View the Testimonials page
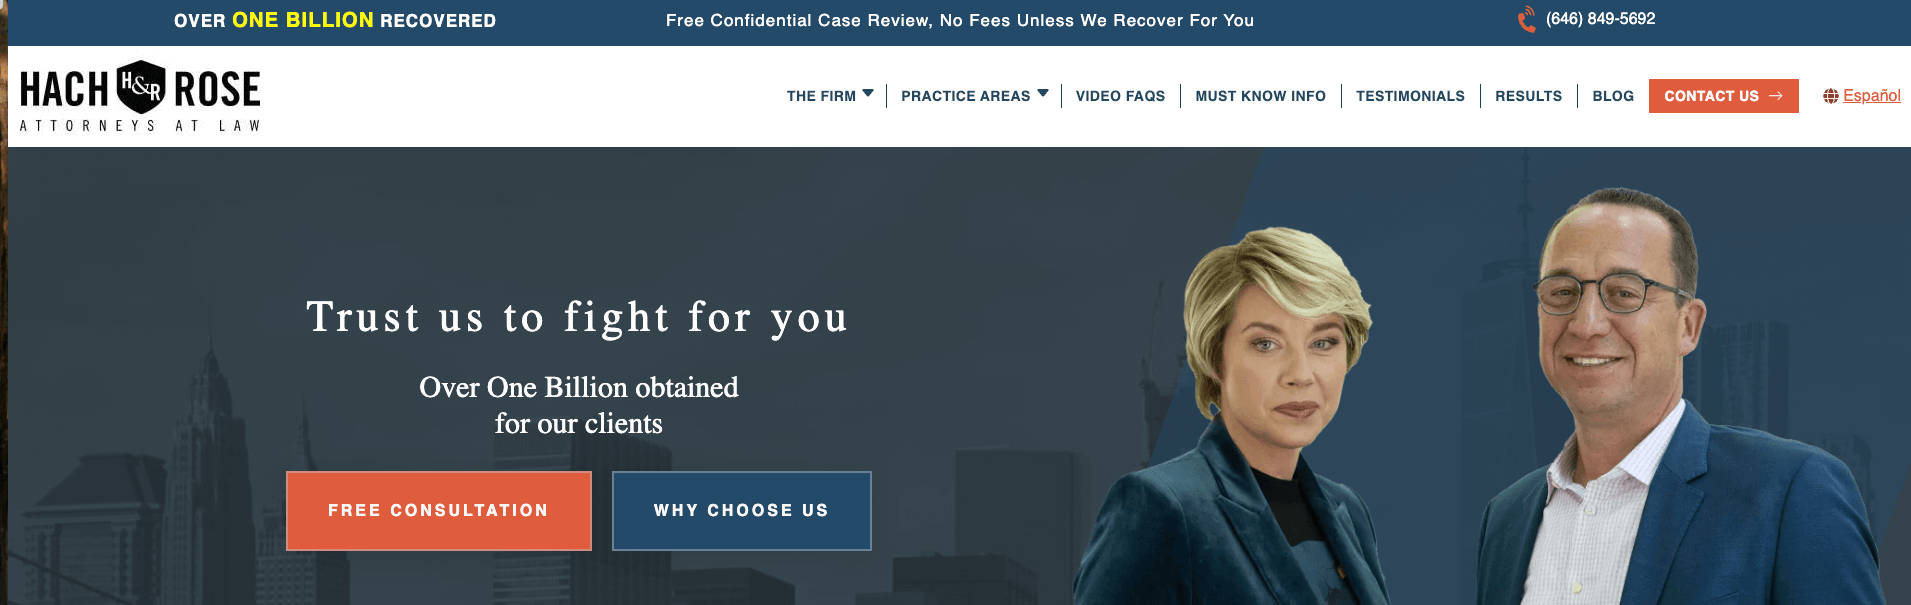The image size is (1911, 605). coord(1410,96)
